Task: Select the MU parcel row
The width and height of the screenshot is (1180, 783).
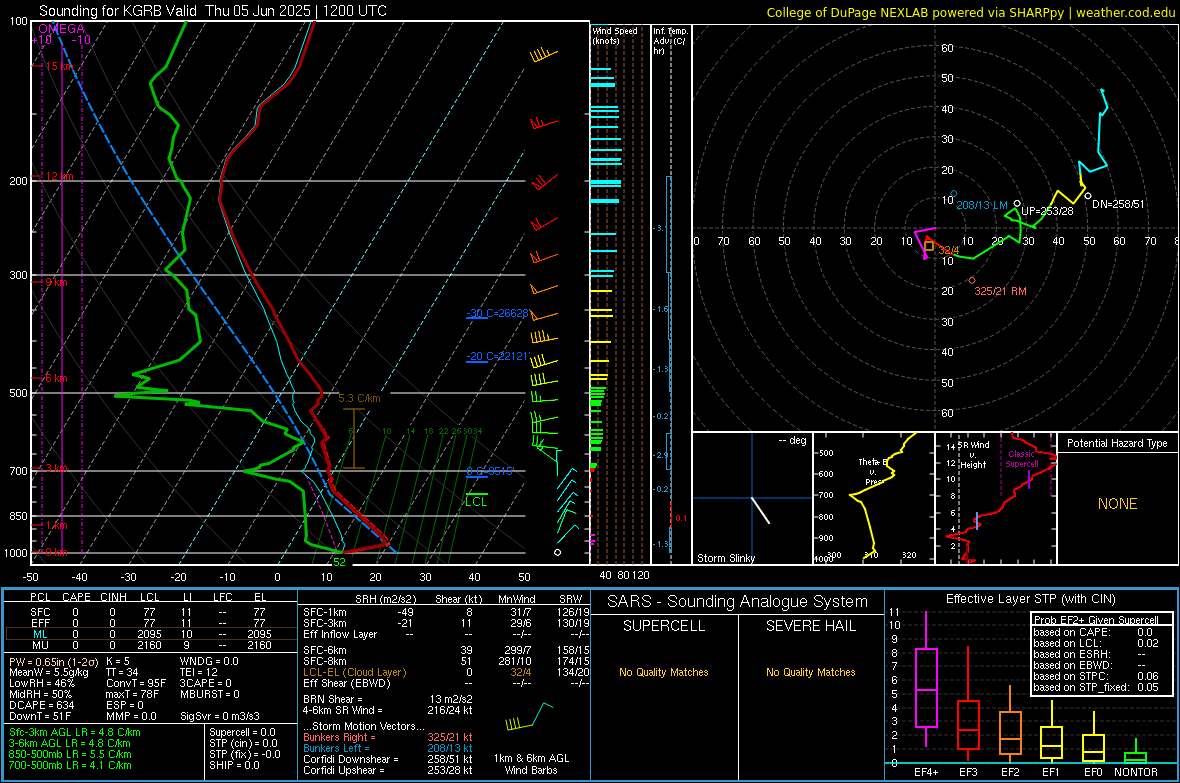Action: click(x=150, y=644)
